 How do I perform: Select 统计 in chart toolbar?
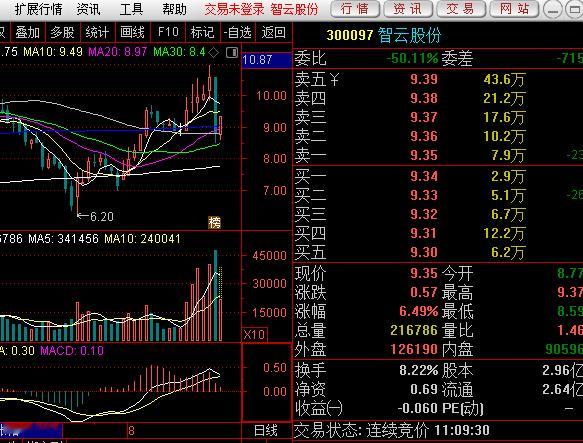coord(97,32)
